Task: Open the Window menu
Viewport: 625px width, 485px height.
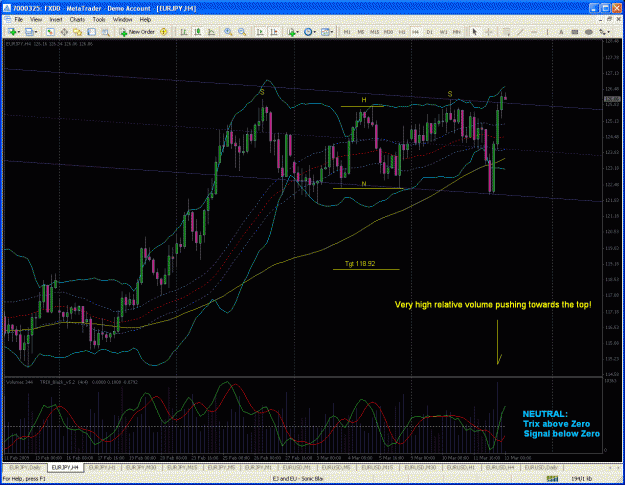Action: pyautogui.click(x=122, y=20)
